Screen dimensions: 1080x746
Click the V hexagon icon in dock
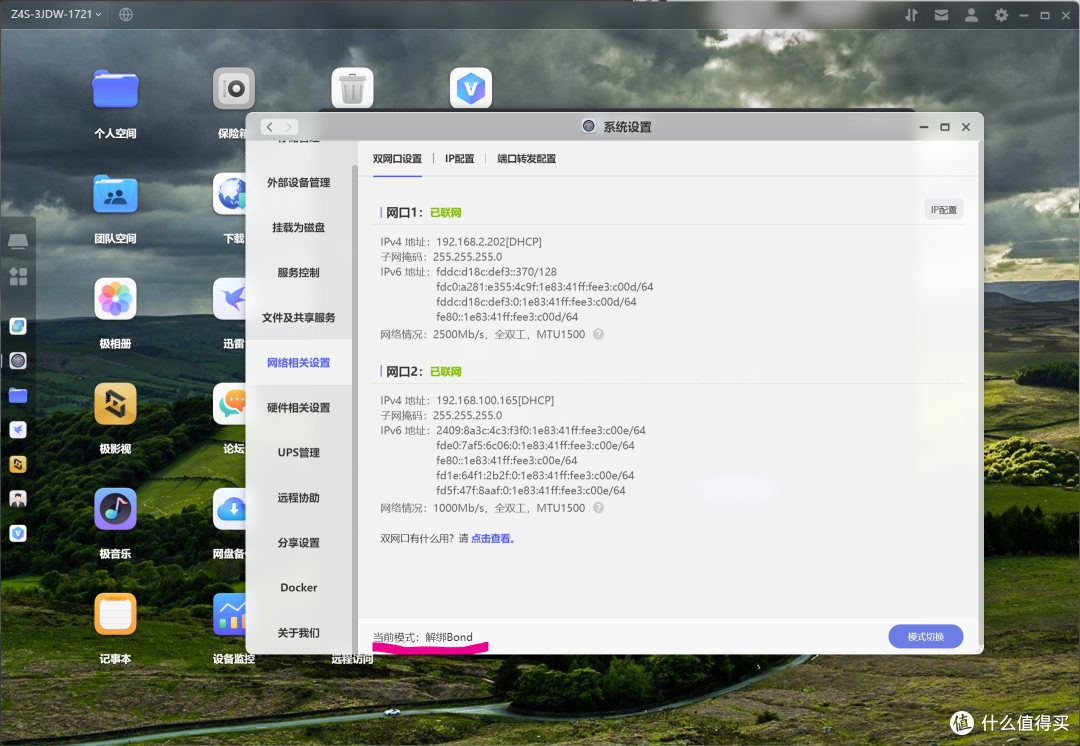point(18,533)
